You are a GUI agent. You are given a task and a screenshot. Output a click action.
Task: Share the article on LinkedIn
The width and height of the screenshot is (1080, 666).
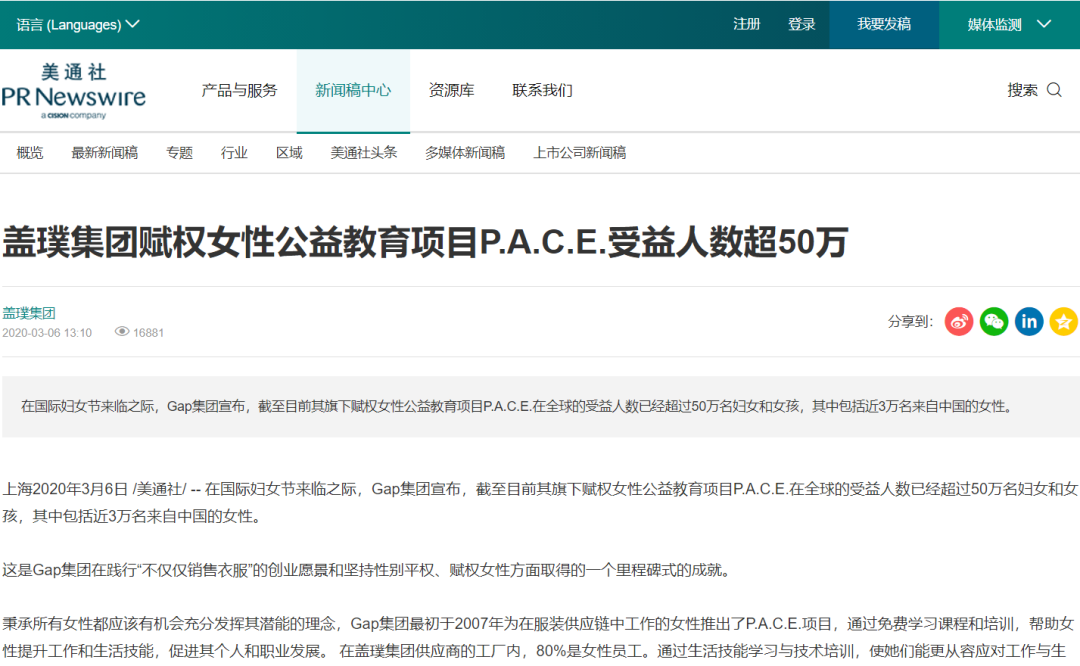click(x=1028, y=321)
